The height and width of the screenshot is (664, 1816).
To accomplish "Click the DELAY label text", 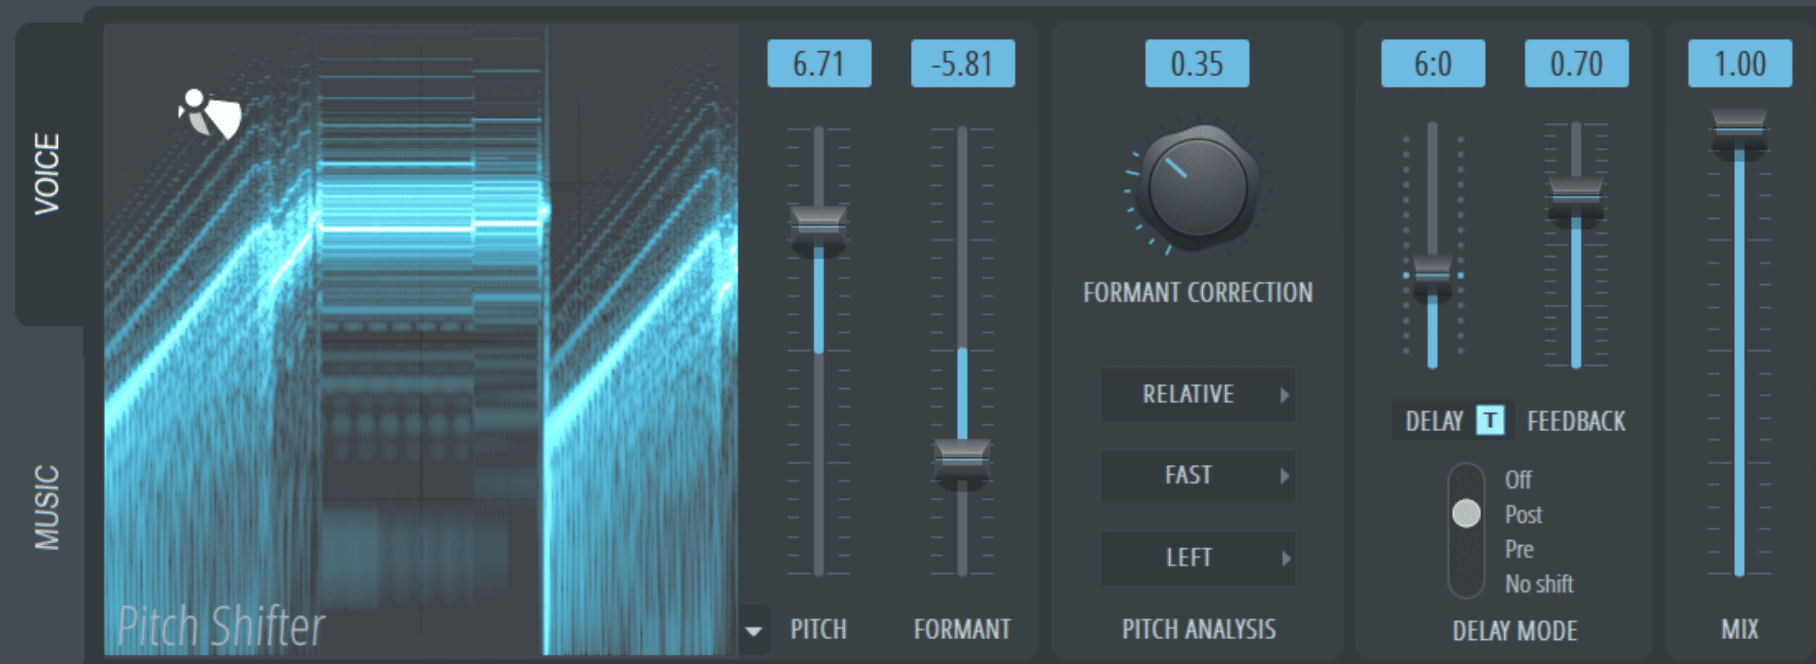I will point(1434,422).
